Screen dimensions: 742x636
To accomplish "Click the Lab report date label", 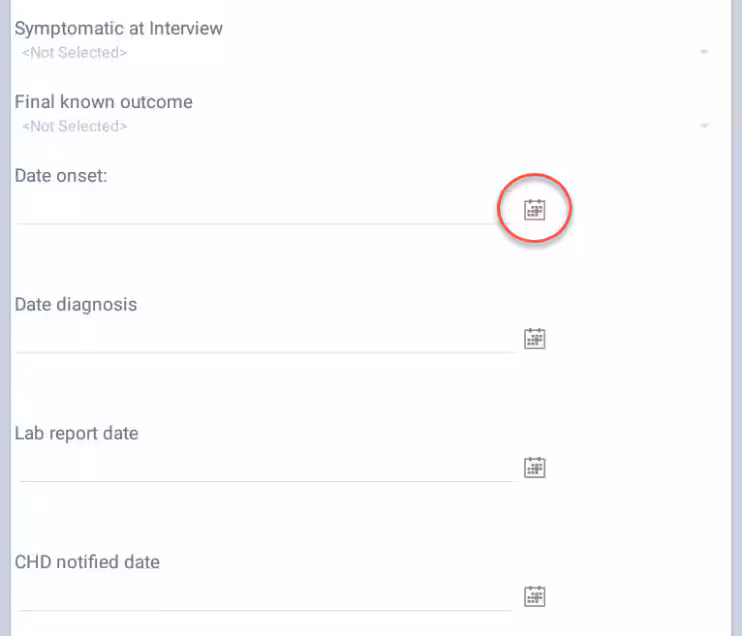I will (77, 433).
